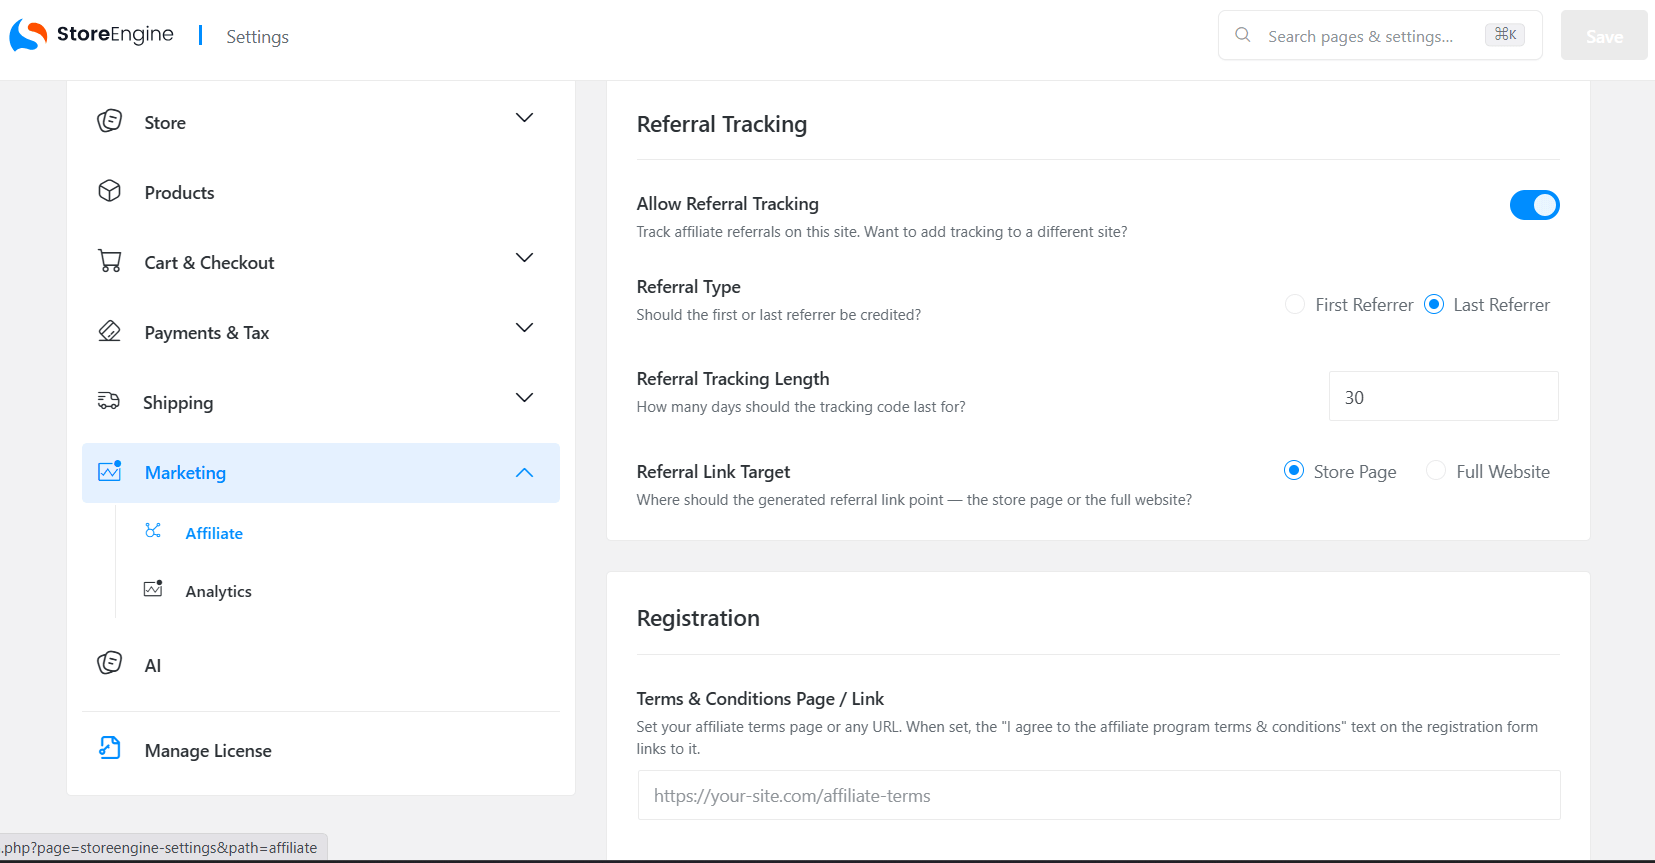Select the Marketing menu item
The height and width of the screenshot is (863, 1655).
tap(321, 473)
